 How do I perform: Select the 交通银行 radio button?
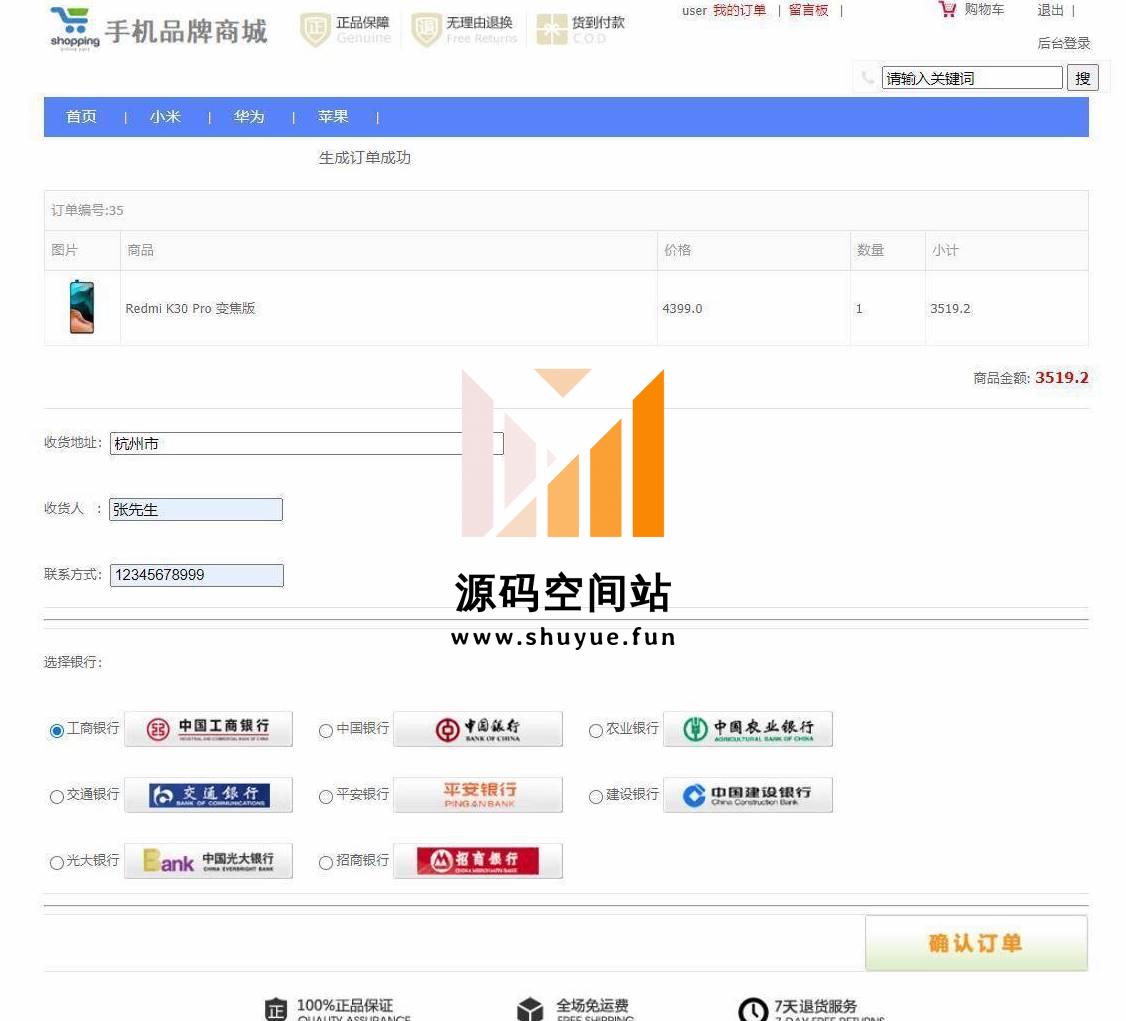point(57,797)
